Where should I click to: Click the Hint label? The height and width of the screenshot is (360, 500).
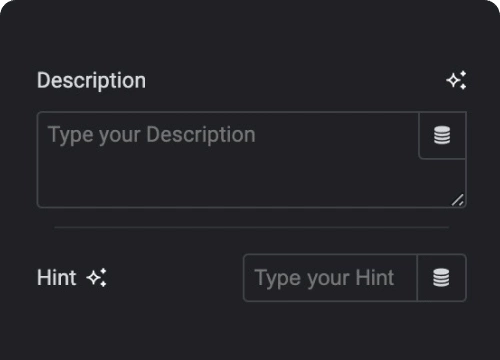click(57, 278)
